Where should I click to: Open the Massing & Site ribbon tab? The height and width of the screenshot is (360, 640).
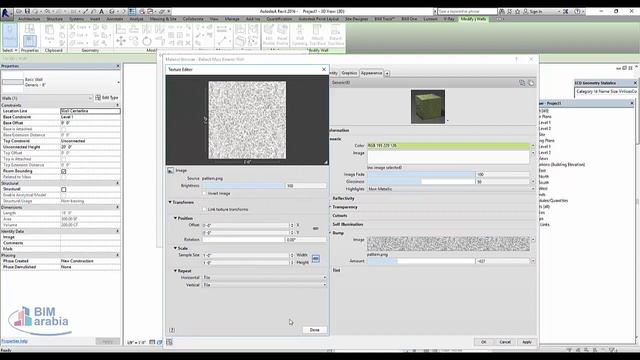163,19
